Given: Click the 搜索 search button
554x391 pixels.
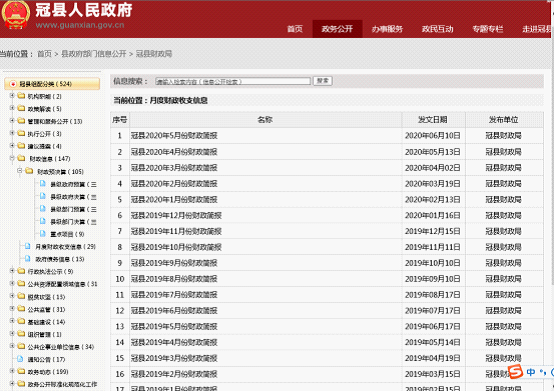Looking at the screenshot, I should 323,81.
